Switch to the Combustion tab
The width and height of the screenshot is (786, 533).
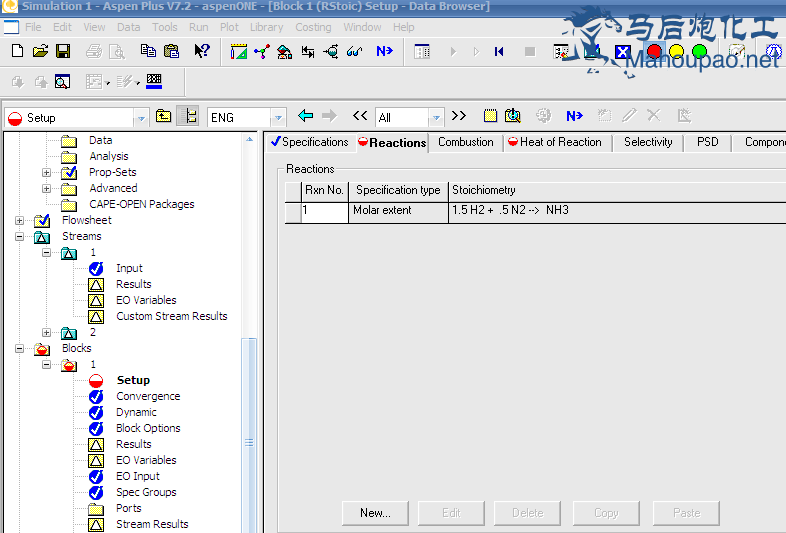point(466,142)
